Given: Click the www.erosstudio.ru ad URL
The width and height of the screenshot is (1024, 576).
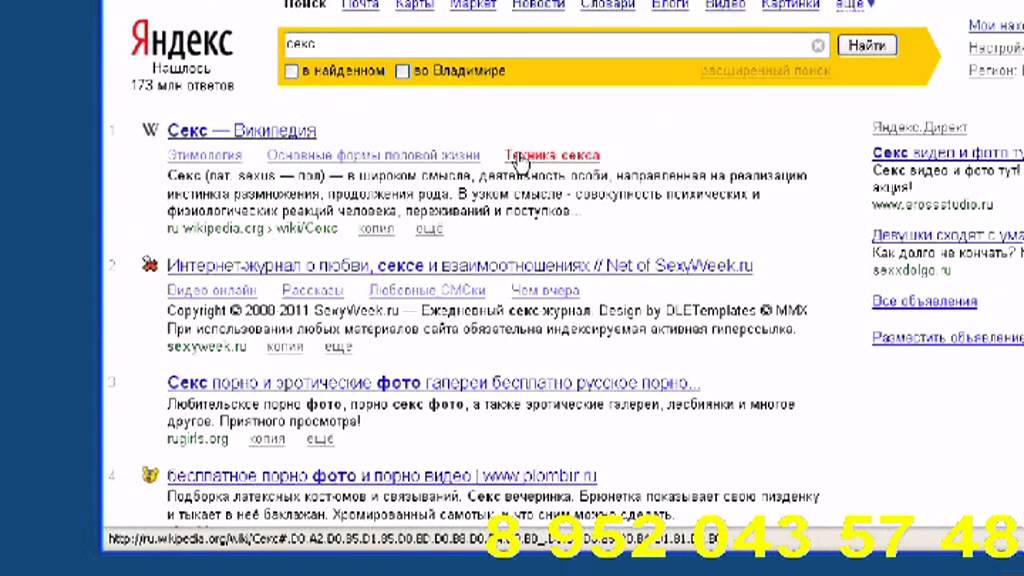Looking at the screenshot, I should (x=933, y=204).
